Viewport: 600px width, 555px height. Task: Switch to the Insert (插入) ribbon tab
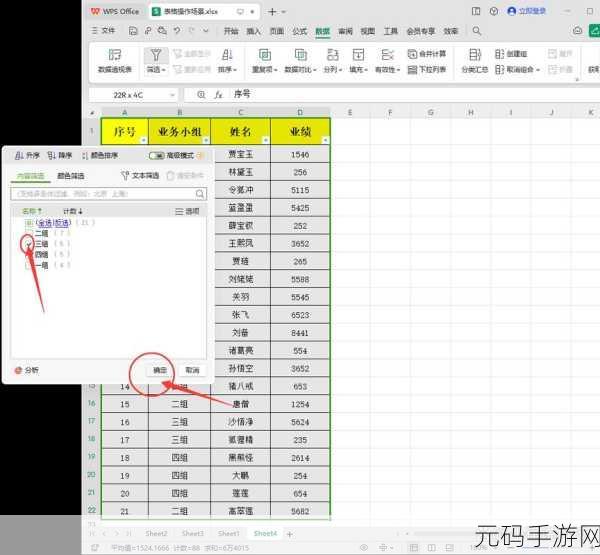coord(253,31)
